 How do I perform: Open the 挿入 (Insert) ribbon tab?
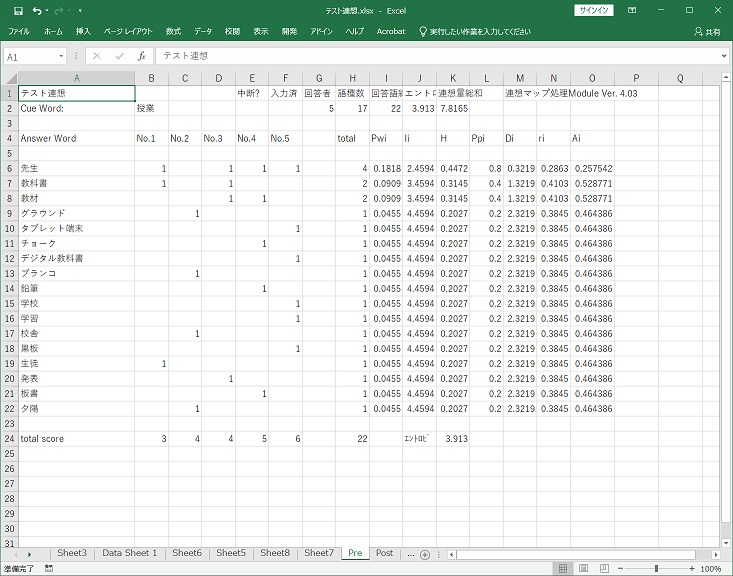(x=83, y=32)
